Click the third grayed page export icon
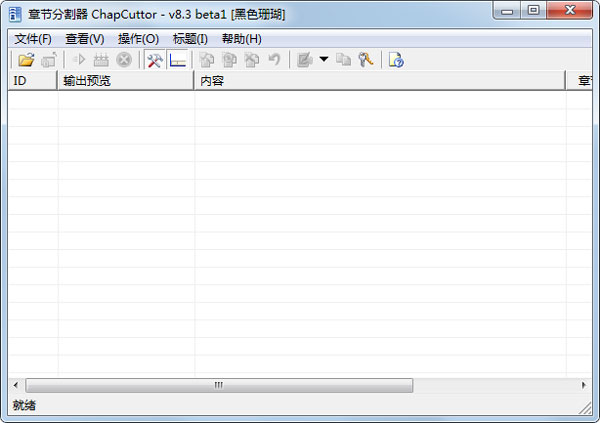 pyautogui.click(x=252, y=60)
